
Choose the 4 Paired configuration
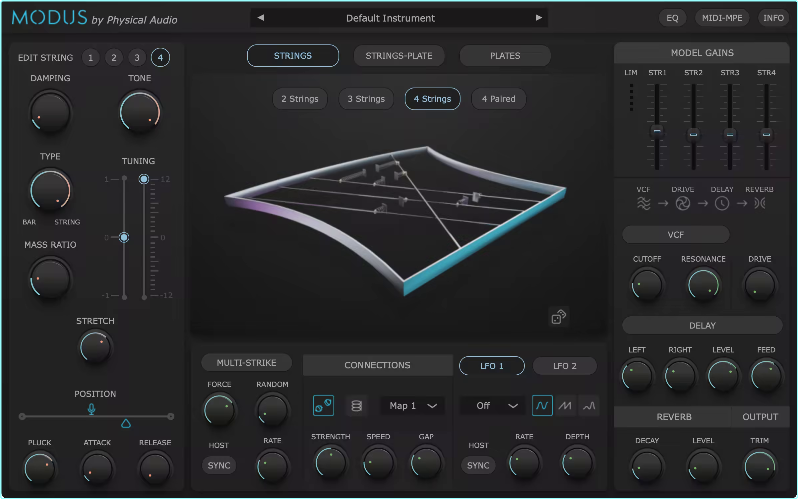click(x=499, y=99)
